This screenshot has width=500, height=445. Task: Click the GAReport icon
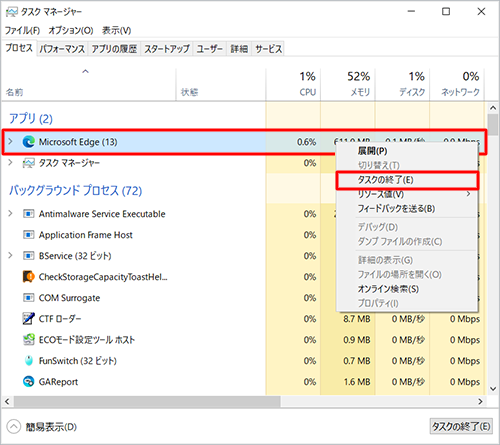click(28, 382)
